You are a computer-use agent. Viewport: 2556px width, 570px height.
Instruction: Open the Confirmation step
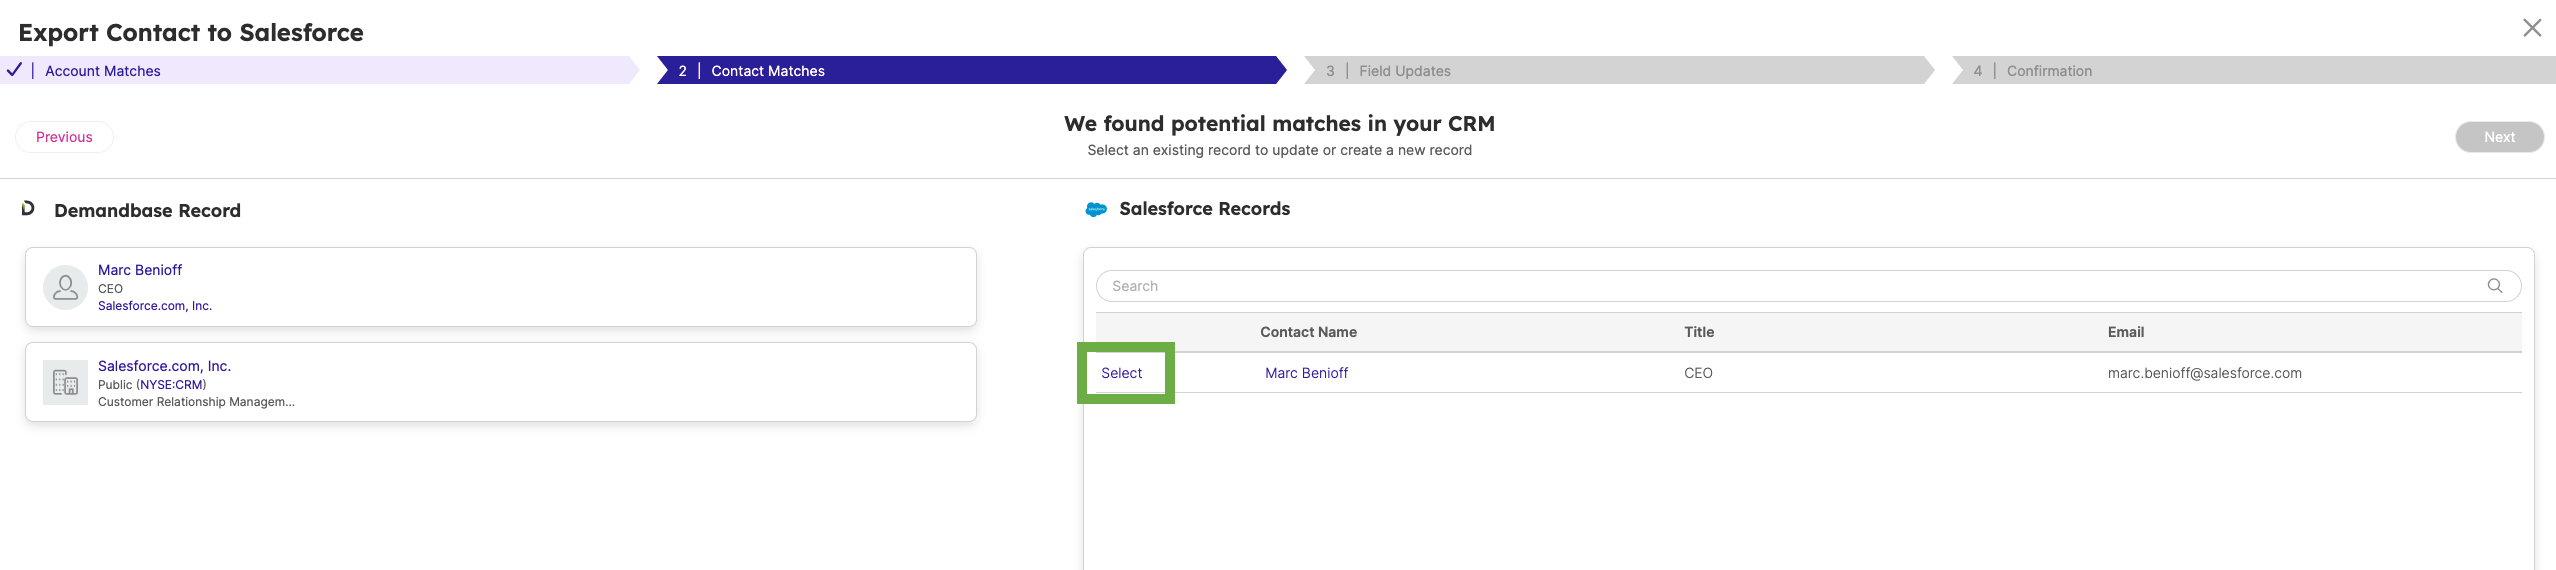(x=2048, y=71)
